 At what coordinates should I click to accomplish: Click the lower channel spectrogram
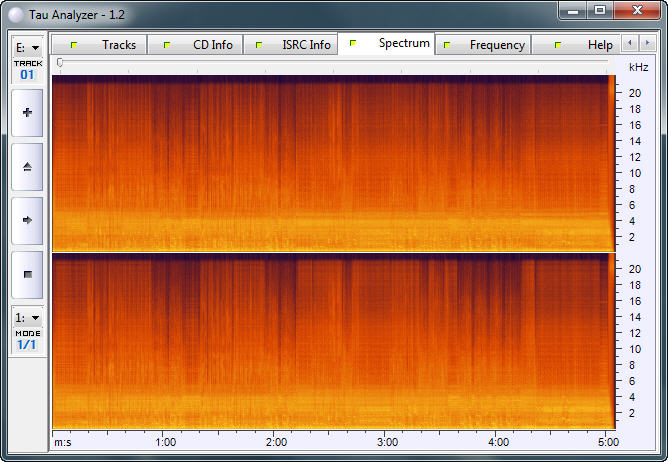tap(330, 341)
